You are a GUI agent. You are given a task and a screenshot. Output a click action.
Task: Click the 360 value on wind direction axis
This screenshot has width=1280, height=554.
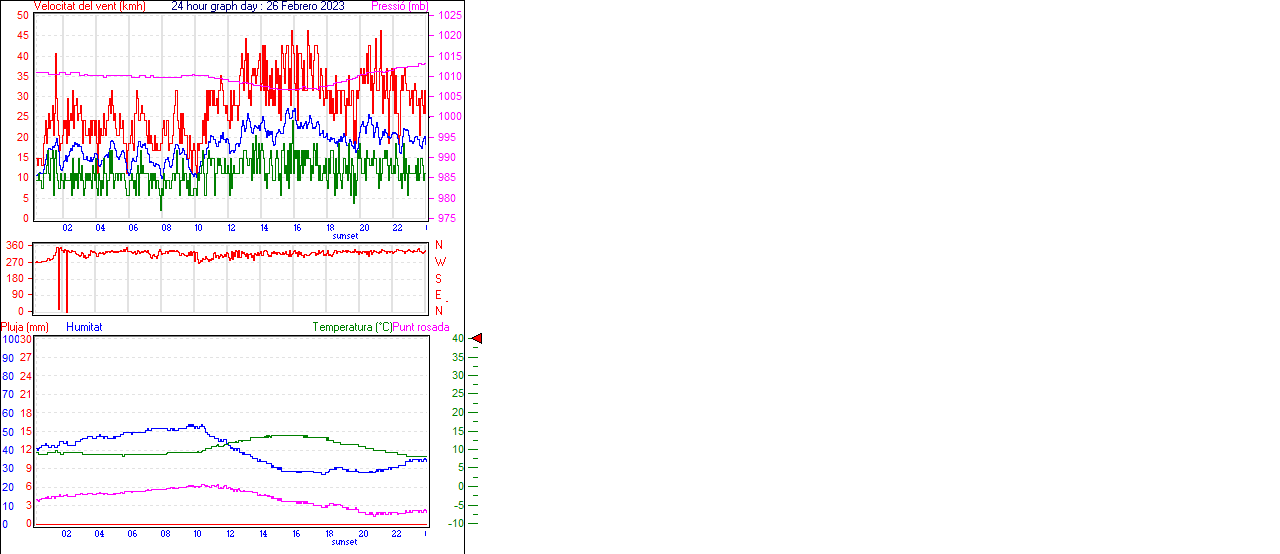click(15, 245)
